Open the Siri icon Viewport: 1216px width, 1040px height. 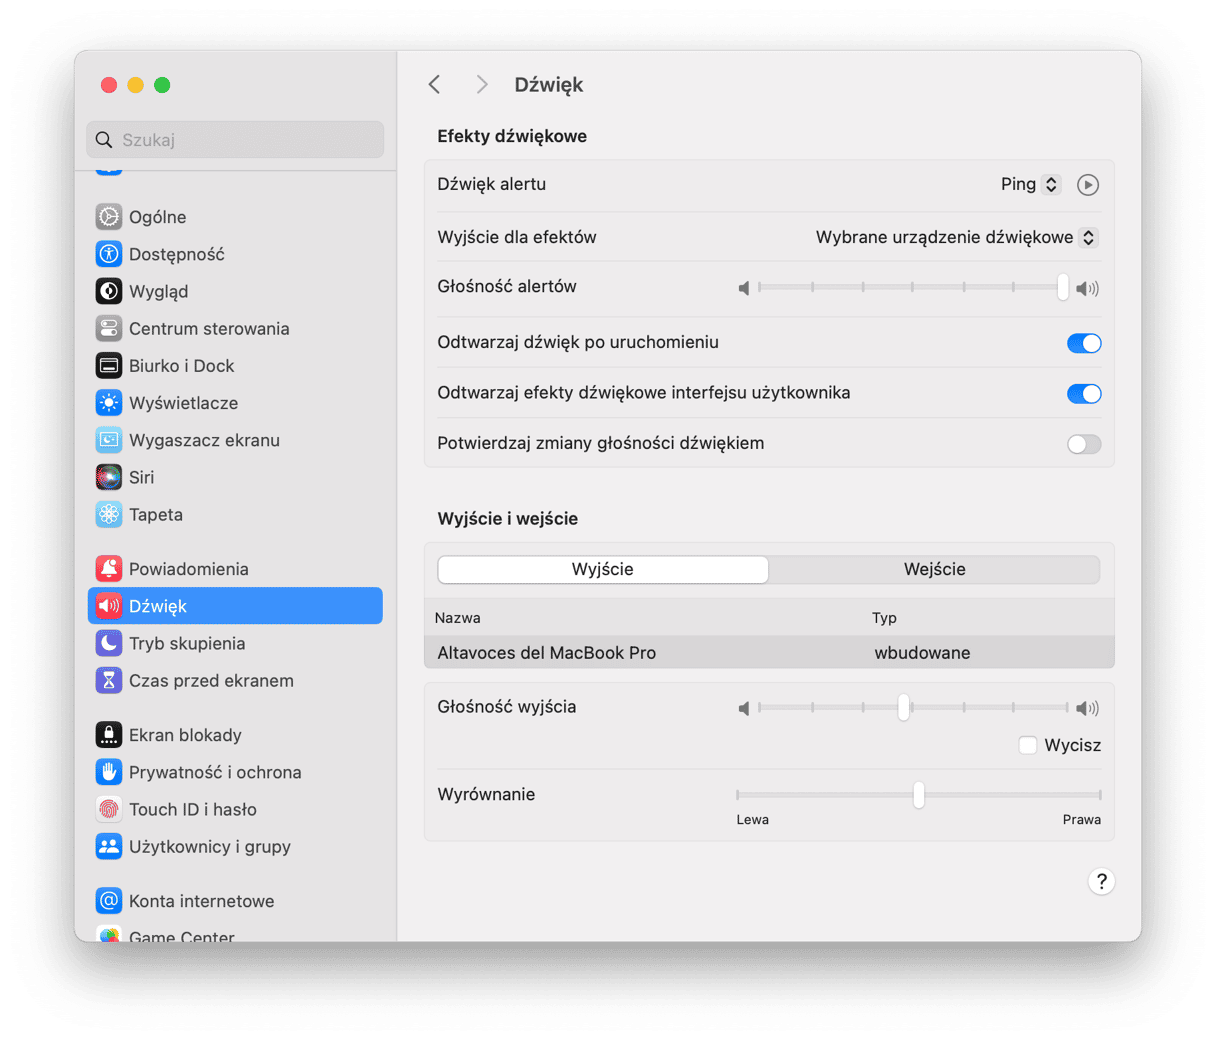(109, 477)
